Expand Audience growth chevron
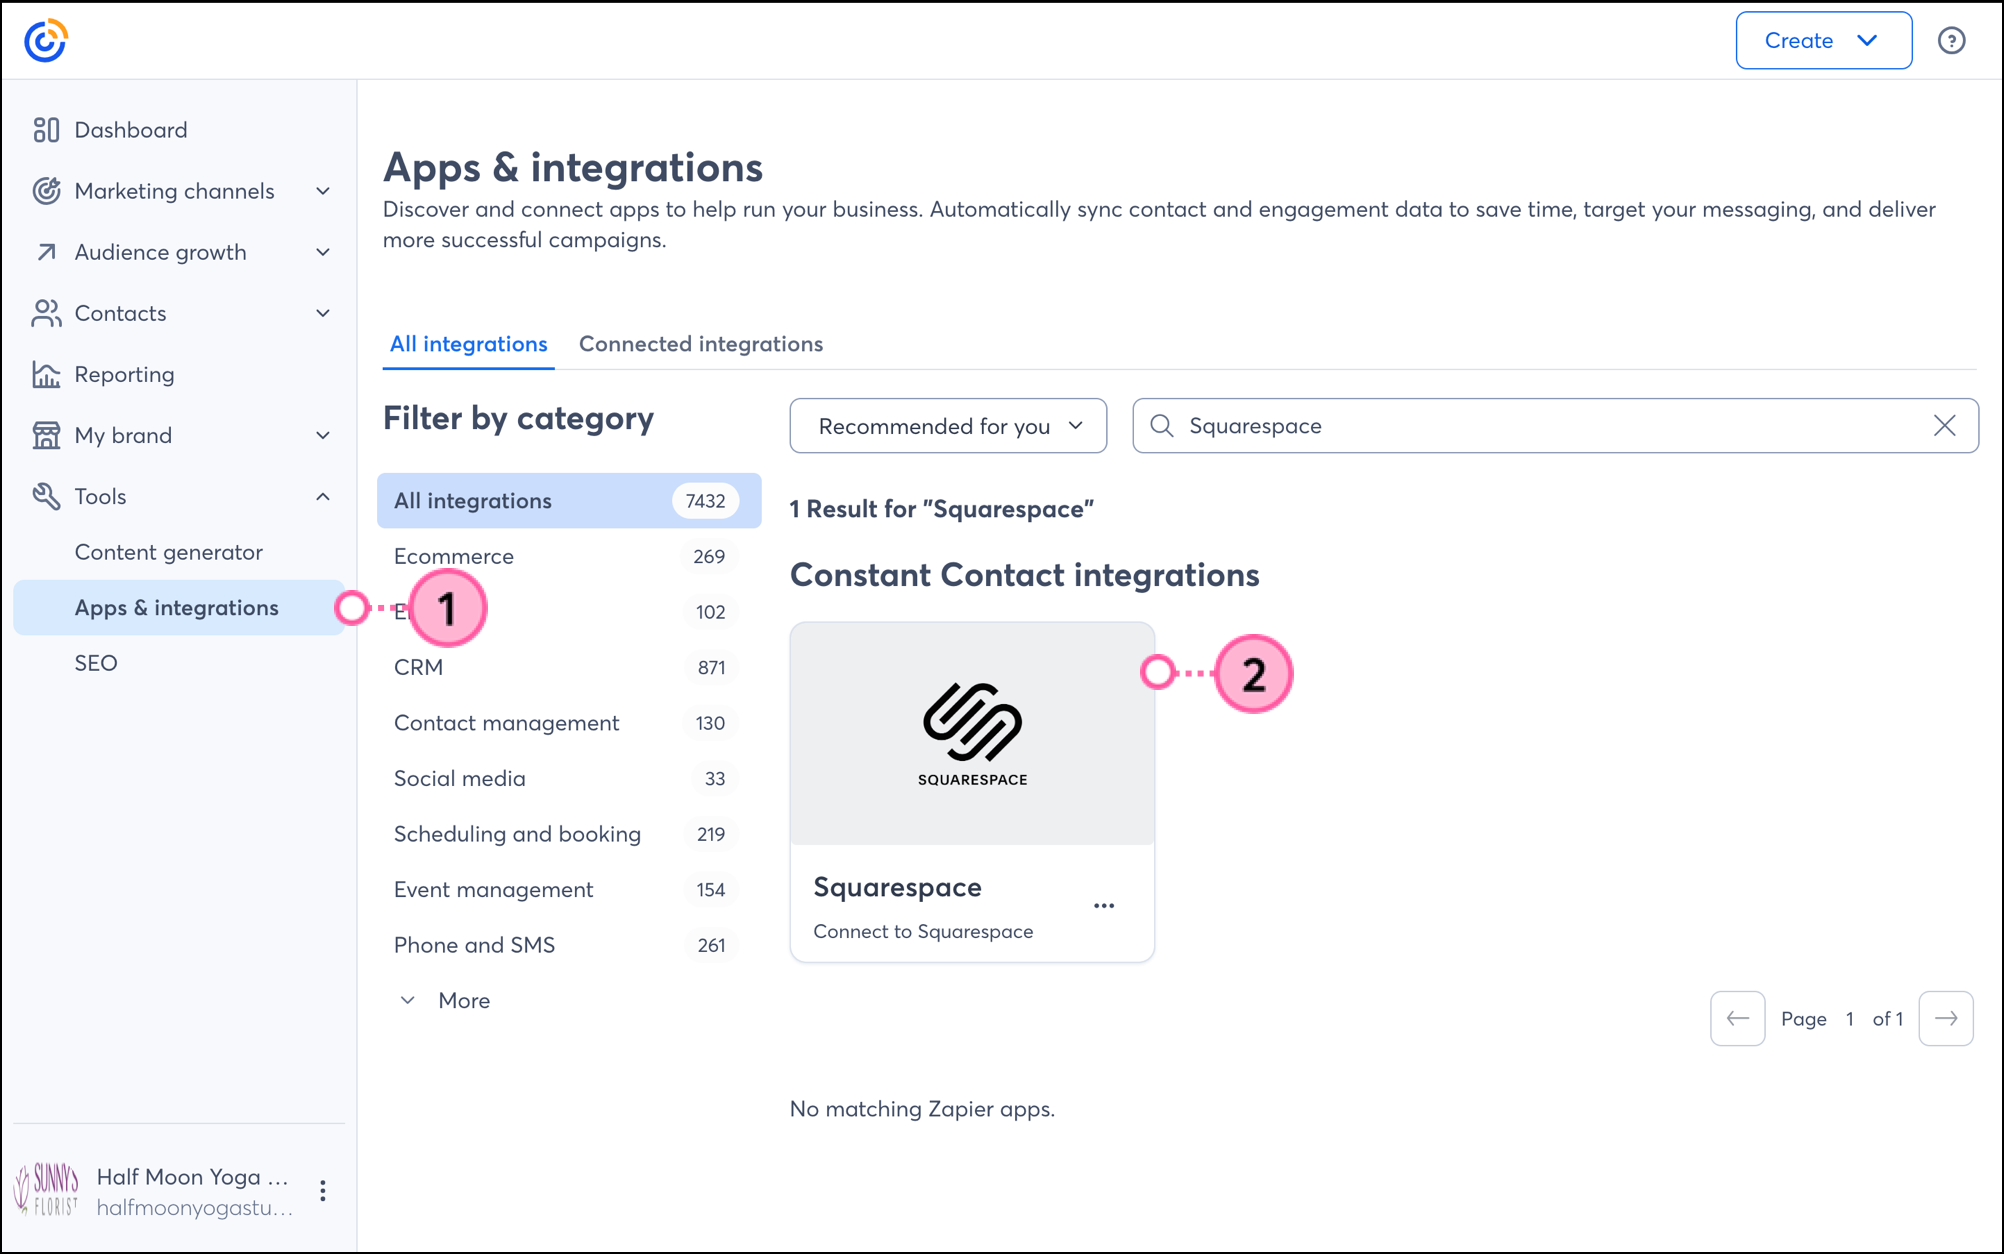Viewport: 2004px width, 1254px height. (323, 252)
